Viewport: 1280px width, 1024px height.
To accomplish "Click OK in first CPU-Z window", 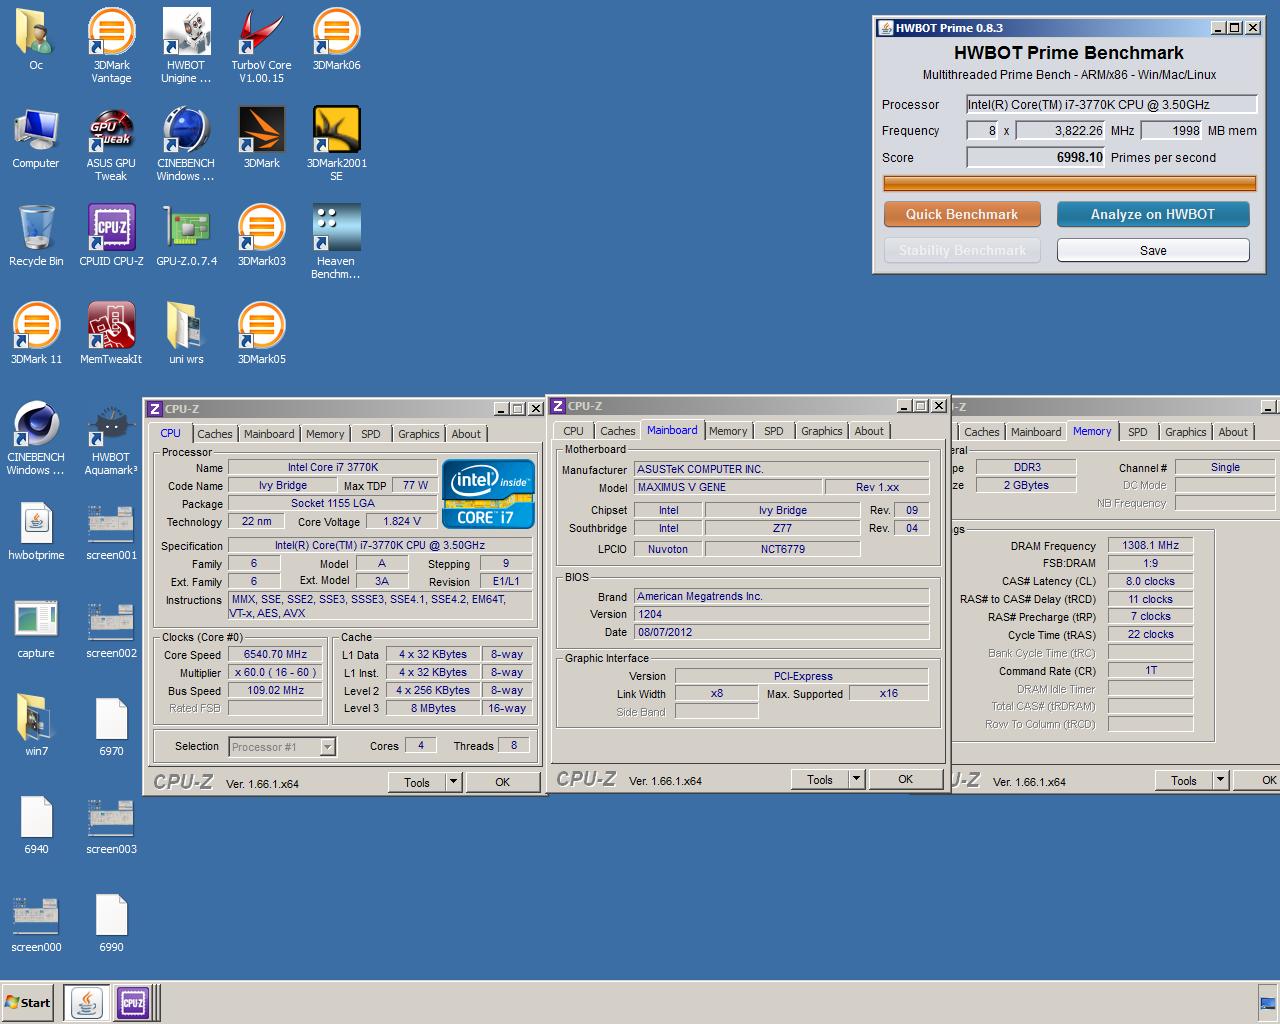I will (503, 782).
